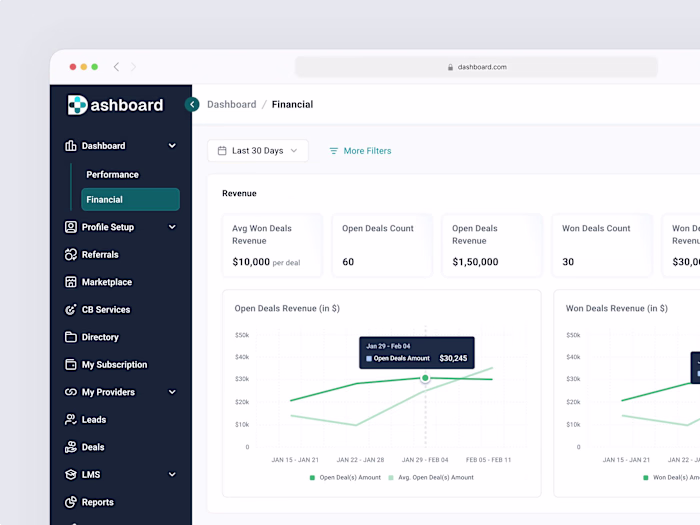Collapse the Dashboard menu chevron
700x525 pixels.
click(x=172, y=146)
